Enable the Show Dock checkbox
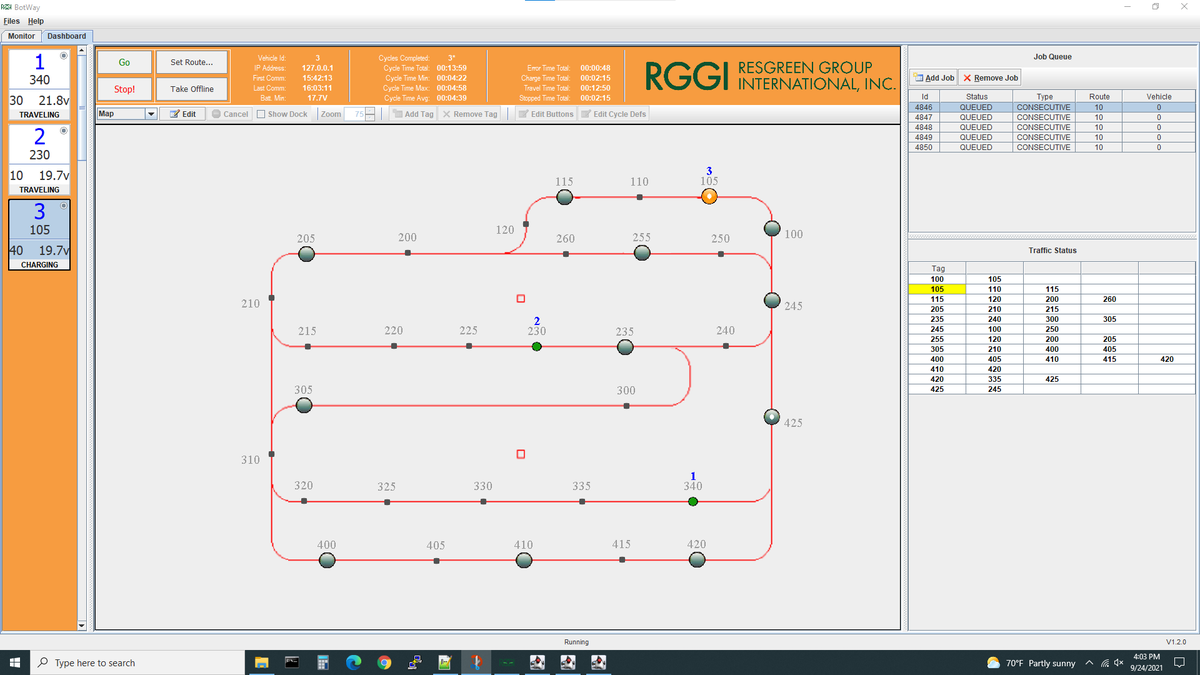The image size is (1200, 675). (x=262, y=114)
